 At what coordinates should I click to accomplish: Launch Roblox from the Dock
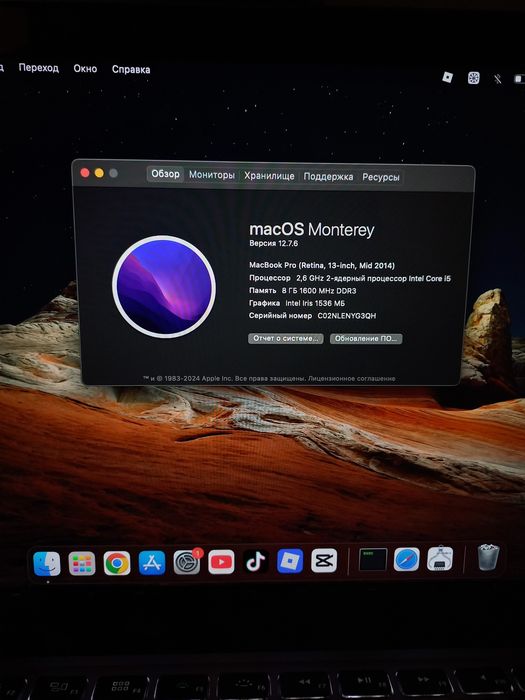(290, 561)
